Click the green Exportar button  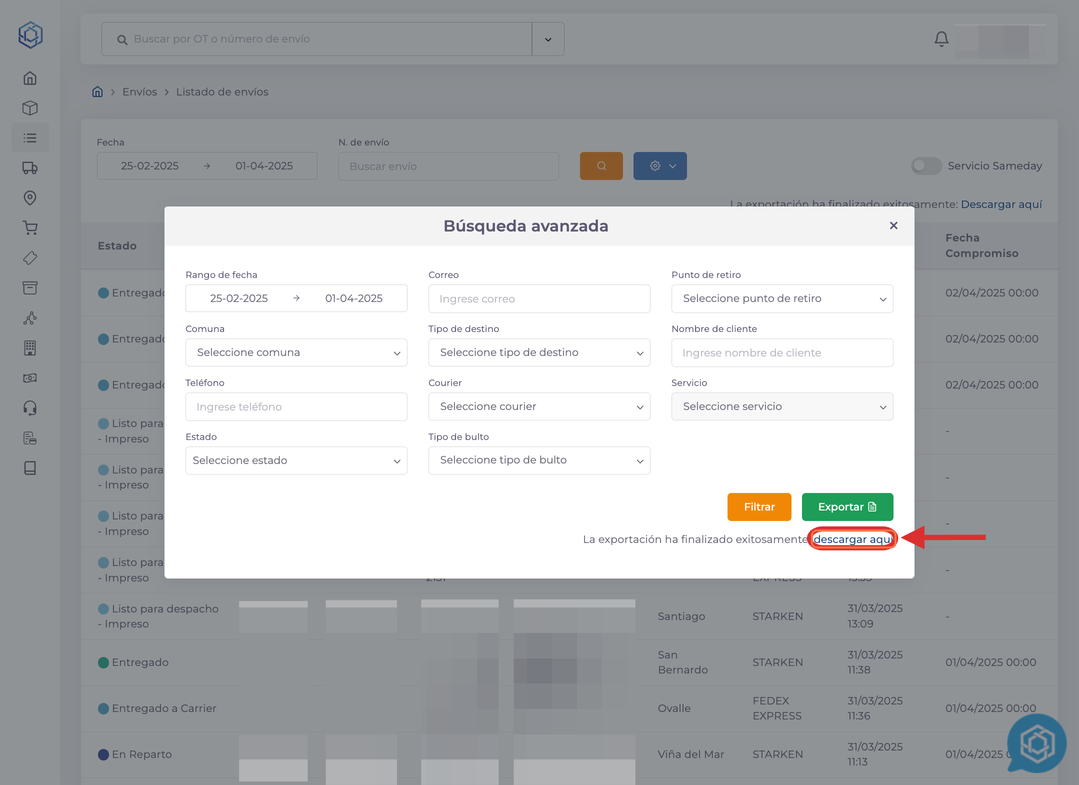click(x=847, y=507)
